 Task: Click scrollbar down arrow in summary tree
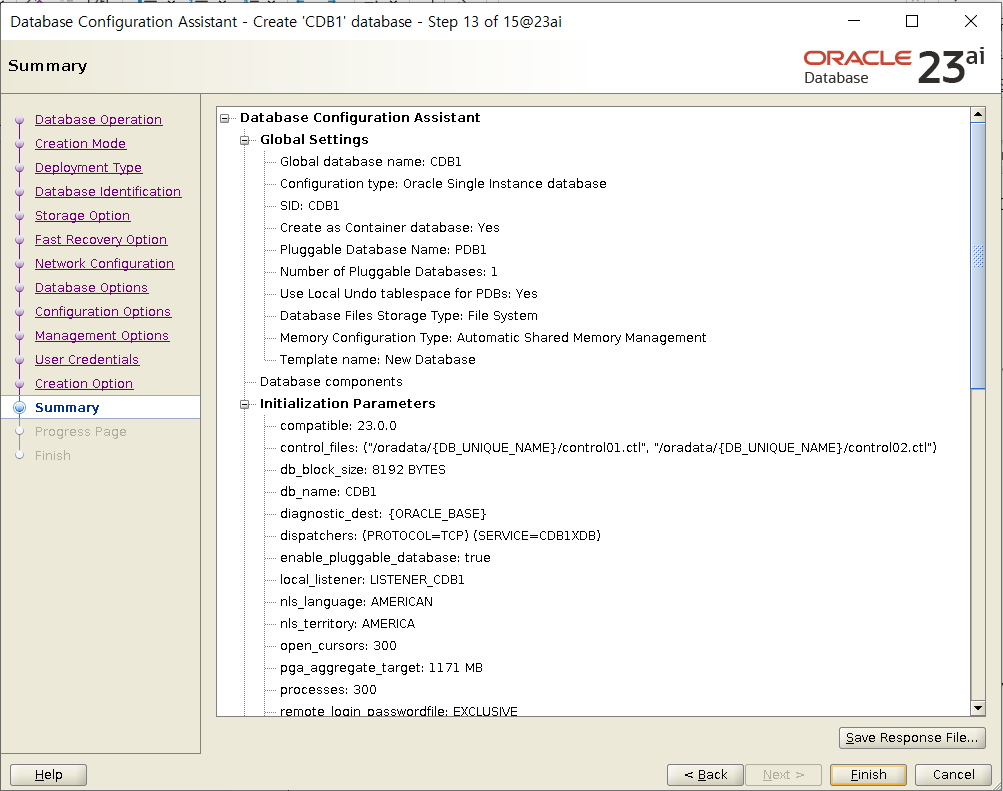[977, 708]
